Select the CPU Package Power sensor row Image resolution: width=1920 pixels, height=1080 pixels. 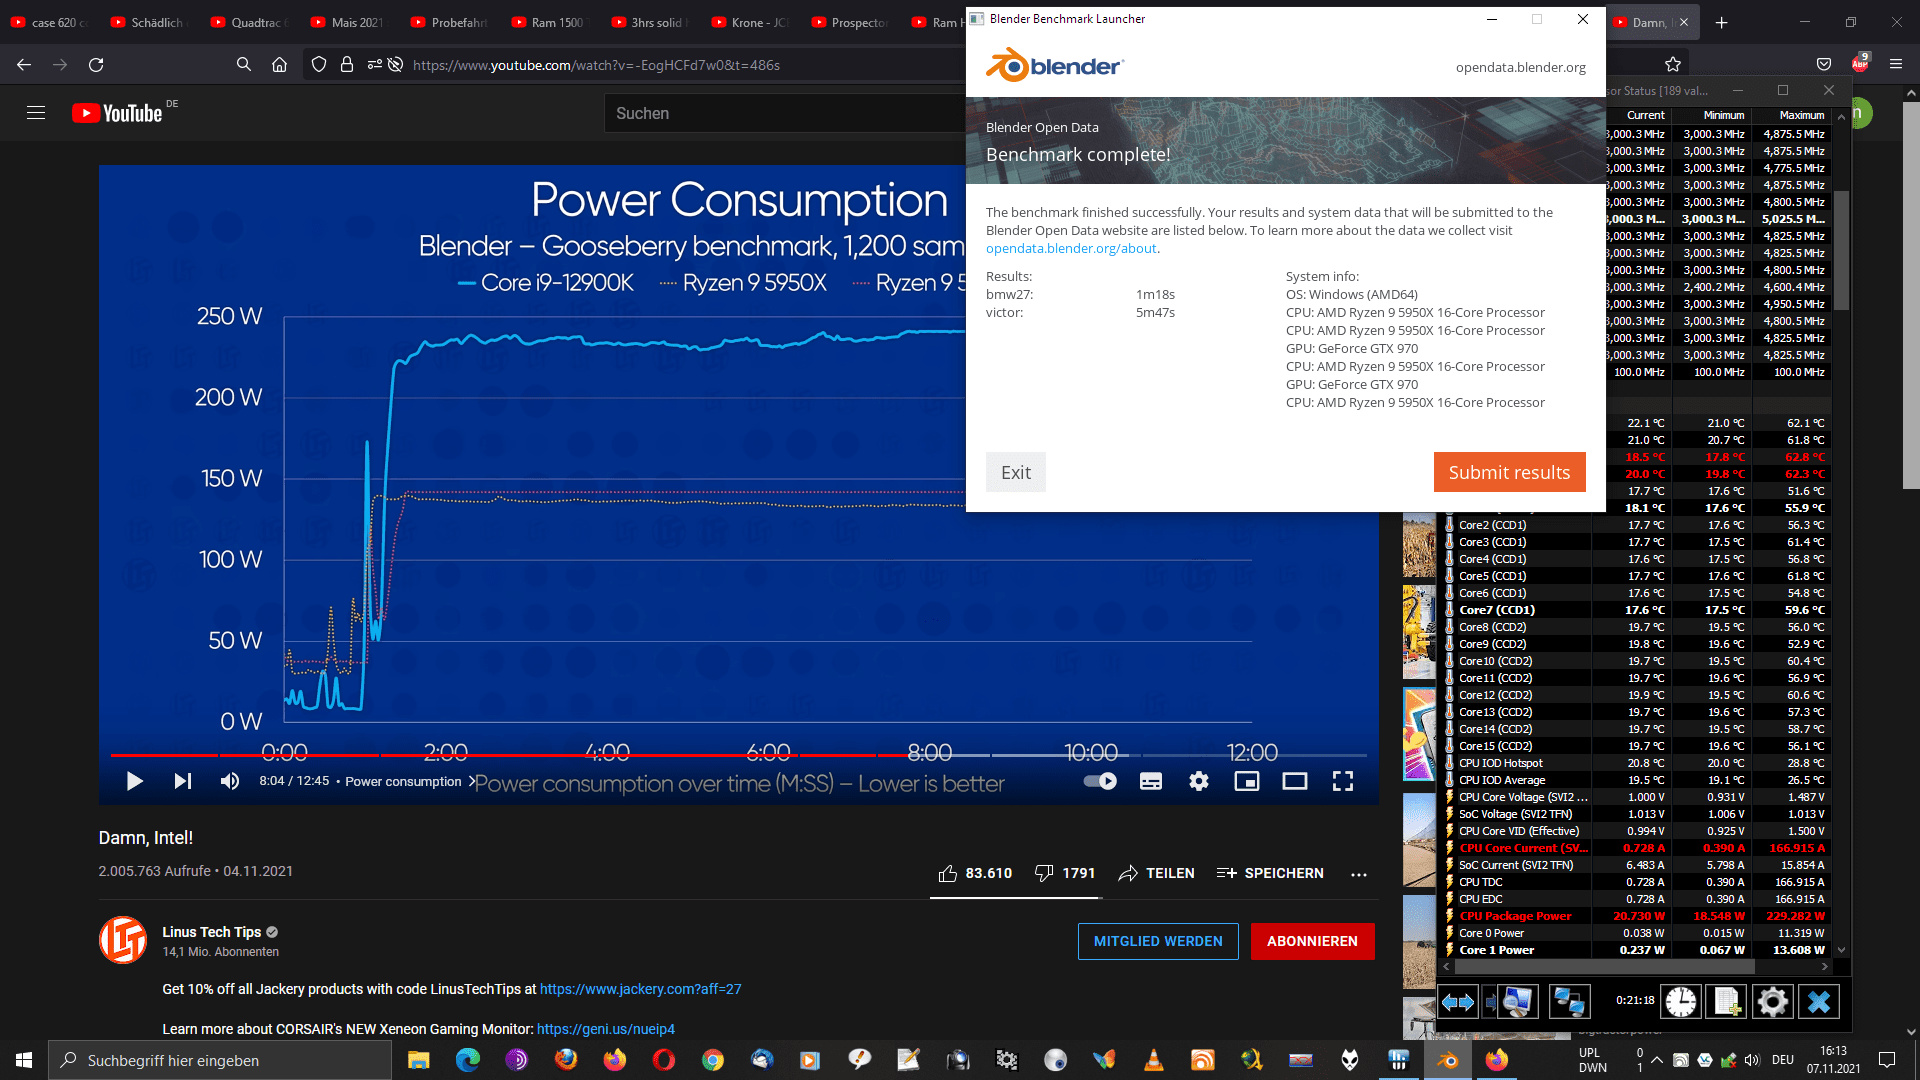tap(1637, 916)
